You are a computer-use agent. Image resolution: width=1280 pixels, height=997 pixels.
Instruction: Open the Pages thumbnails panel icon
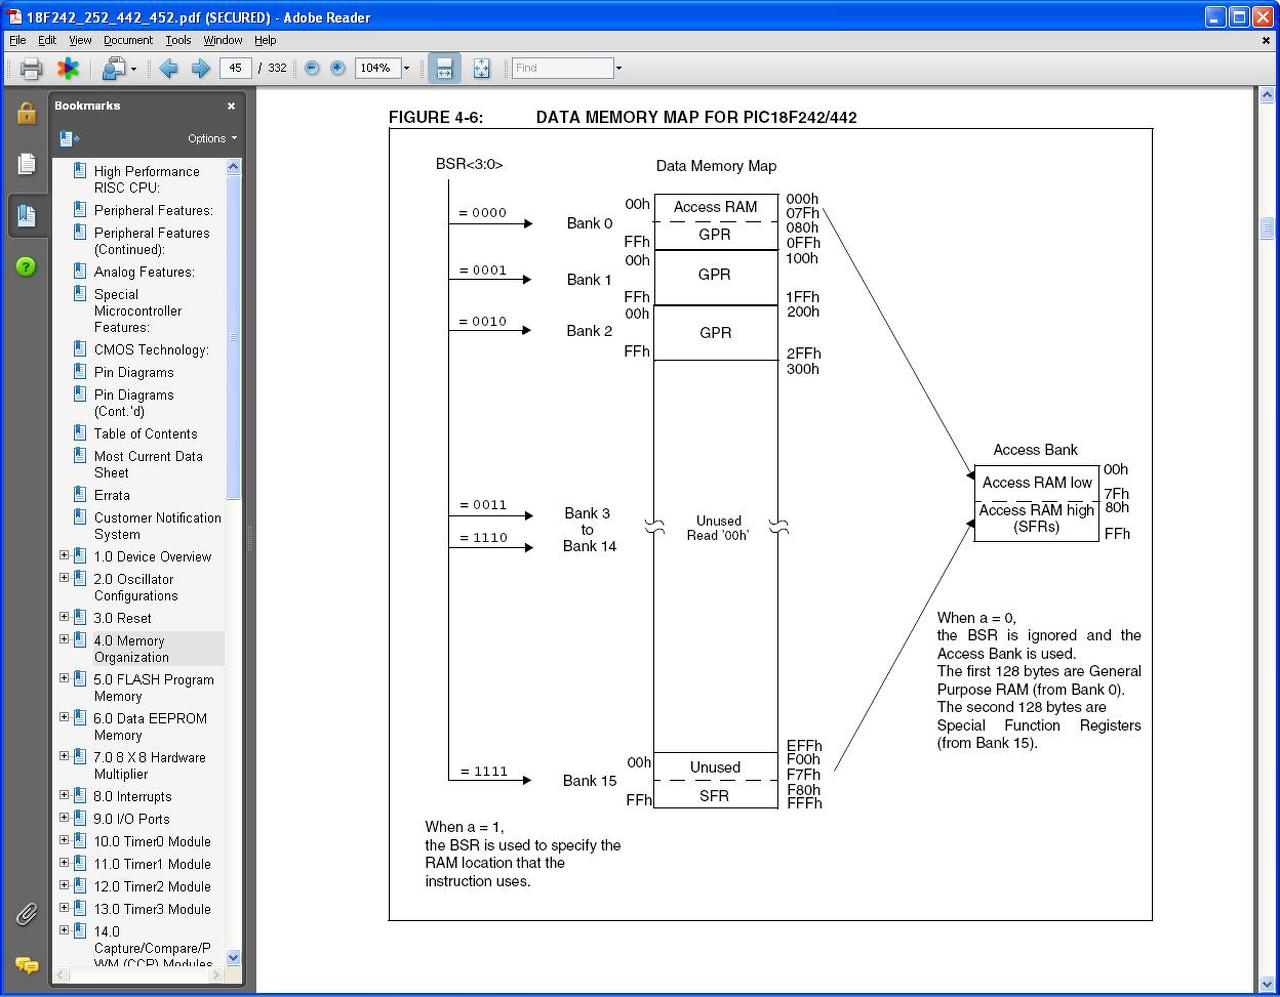[26, 163]
